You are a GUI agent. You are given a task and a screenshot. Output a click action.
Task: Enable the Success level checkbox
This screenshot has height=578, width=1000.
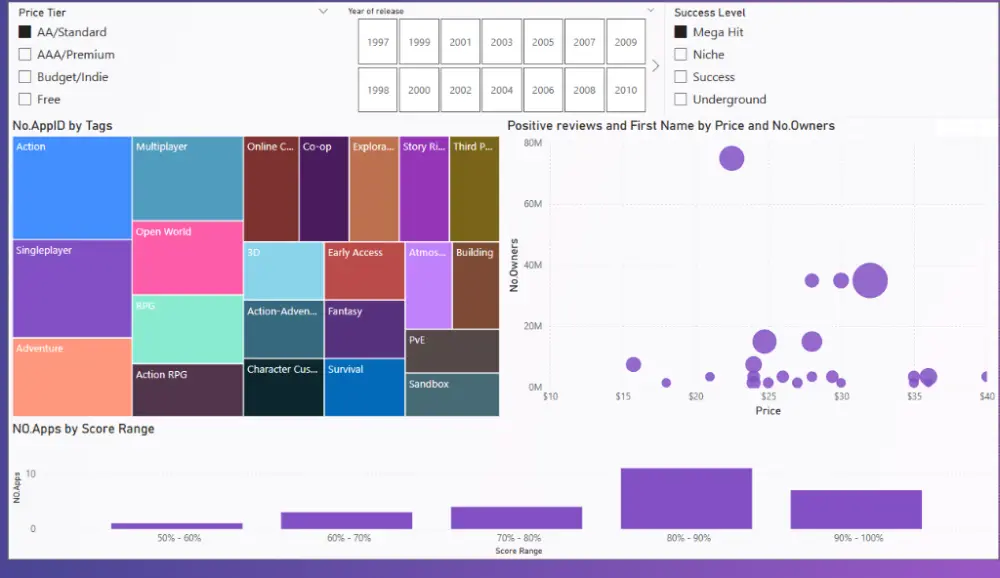(x=680, y=77)
